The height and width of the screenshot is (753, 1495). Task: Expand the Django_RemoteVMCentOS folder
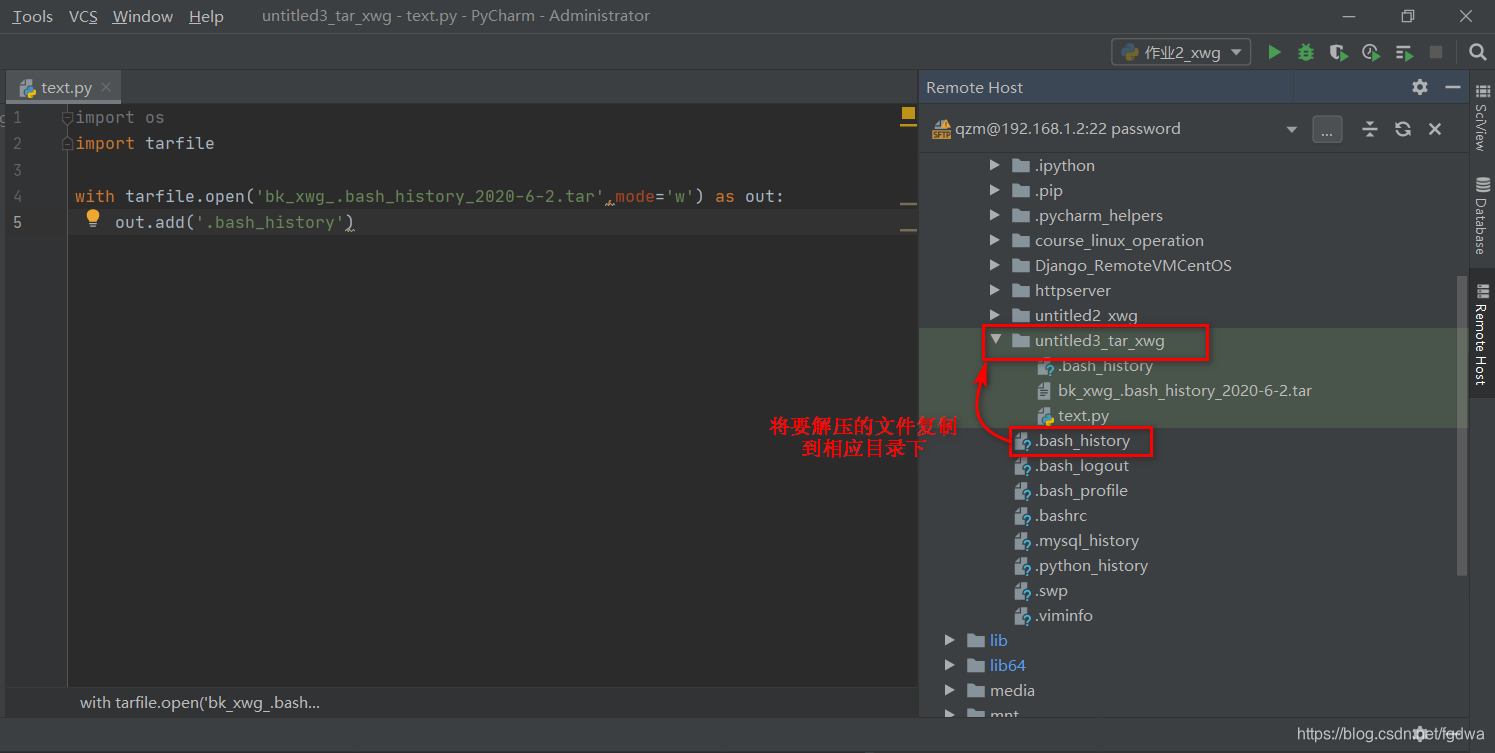[994, 265]
